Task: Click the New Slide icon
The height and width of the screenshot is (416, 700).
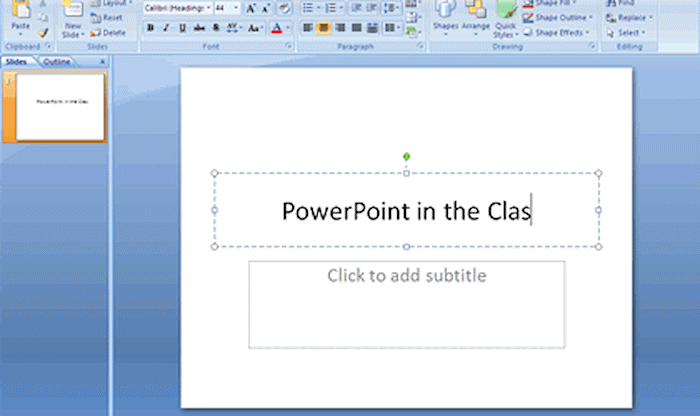Action: [73, 10]
